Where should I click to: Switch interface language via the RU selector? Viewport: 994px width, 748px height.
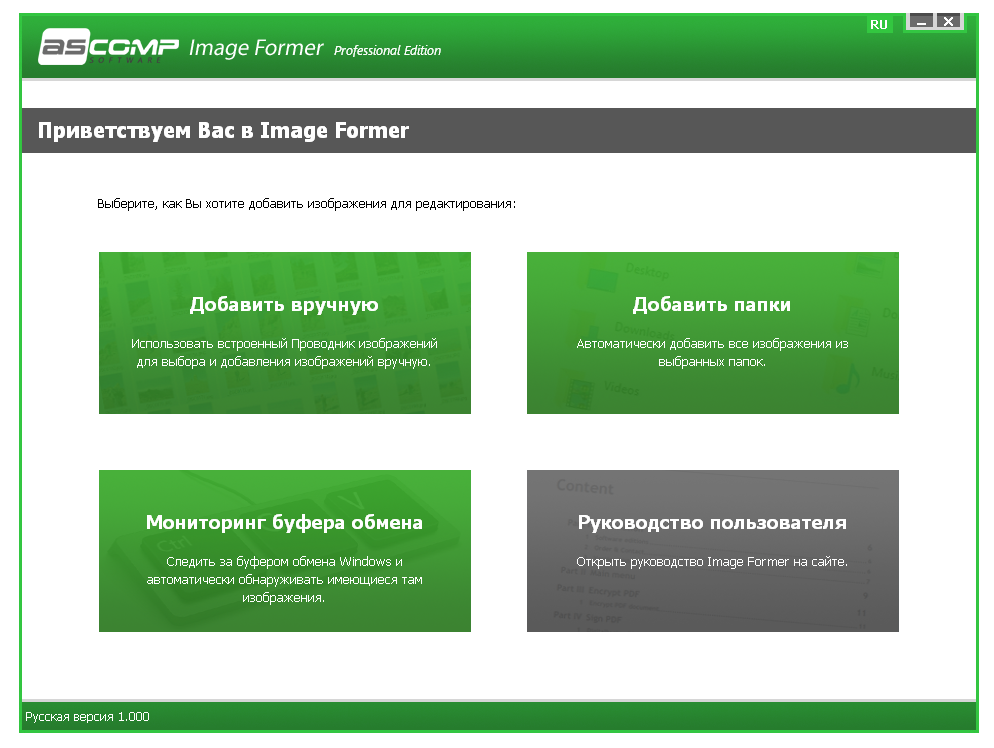tap(879, 25)
